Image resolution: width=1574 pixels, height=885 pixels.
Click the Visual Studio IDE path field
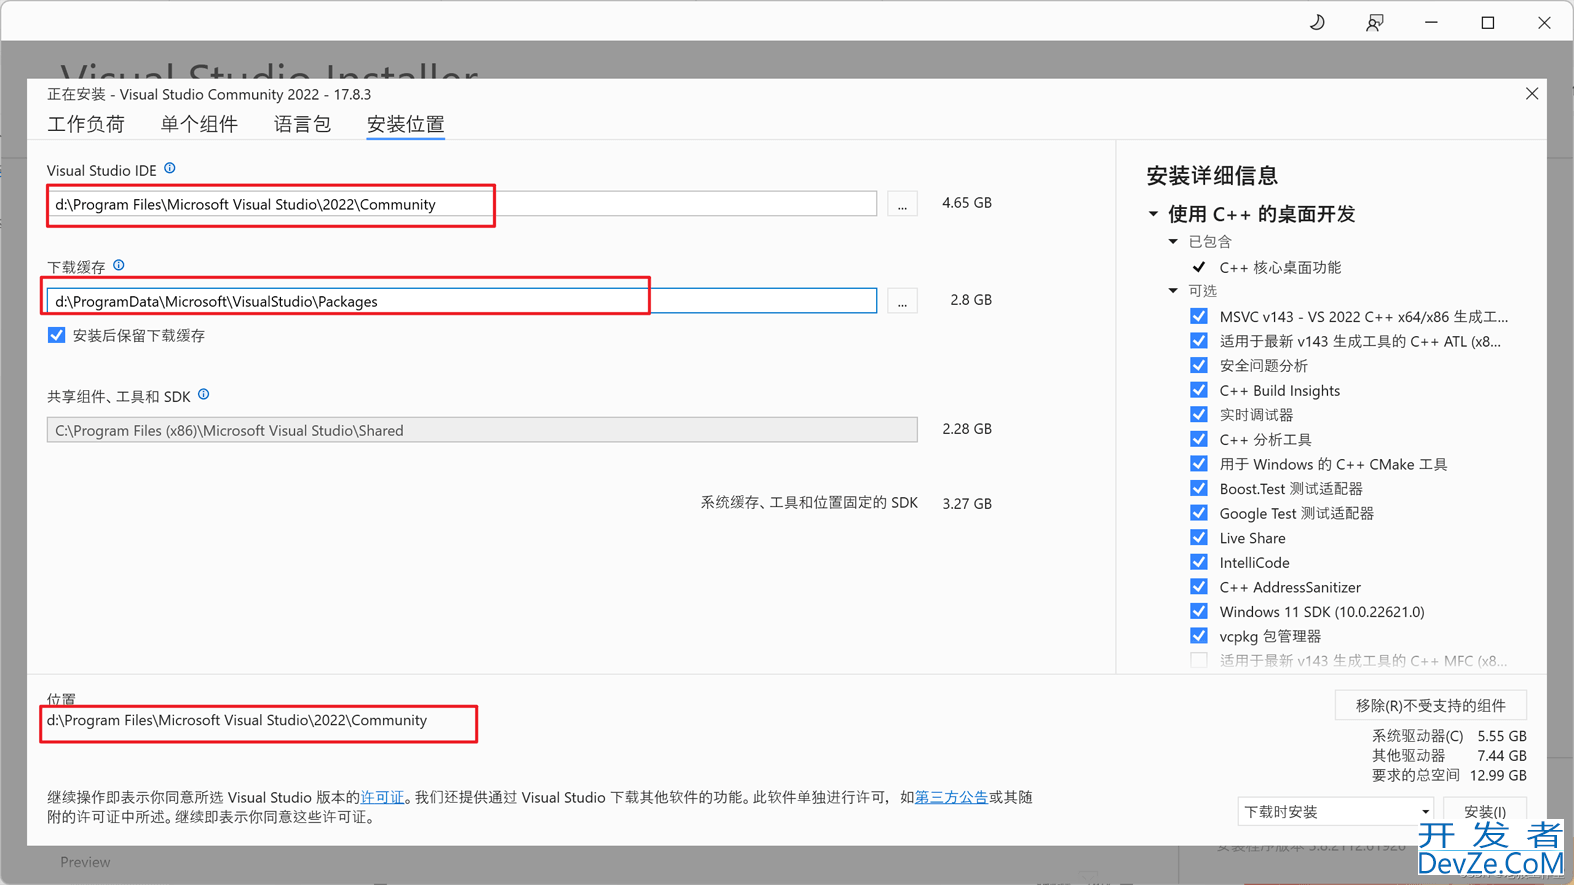point(462,204)
